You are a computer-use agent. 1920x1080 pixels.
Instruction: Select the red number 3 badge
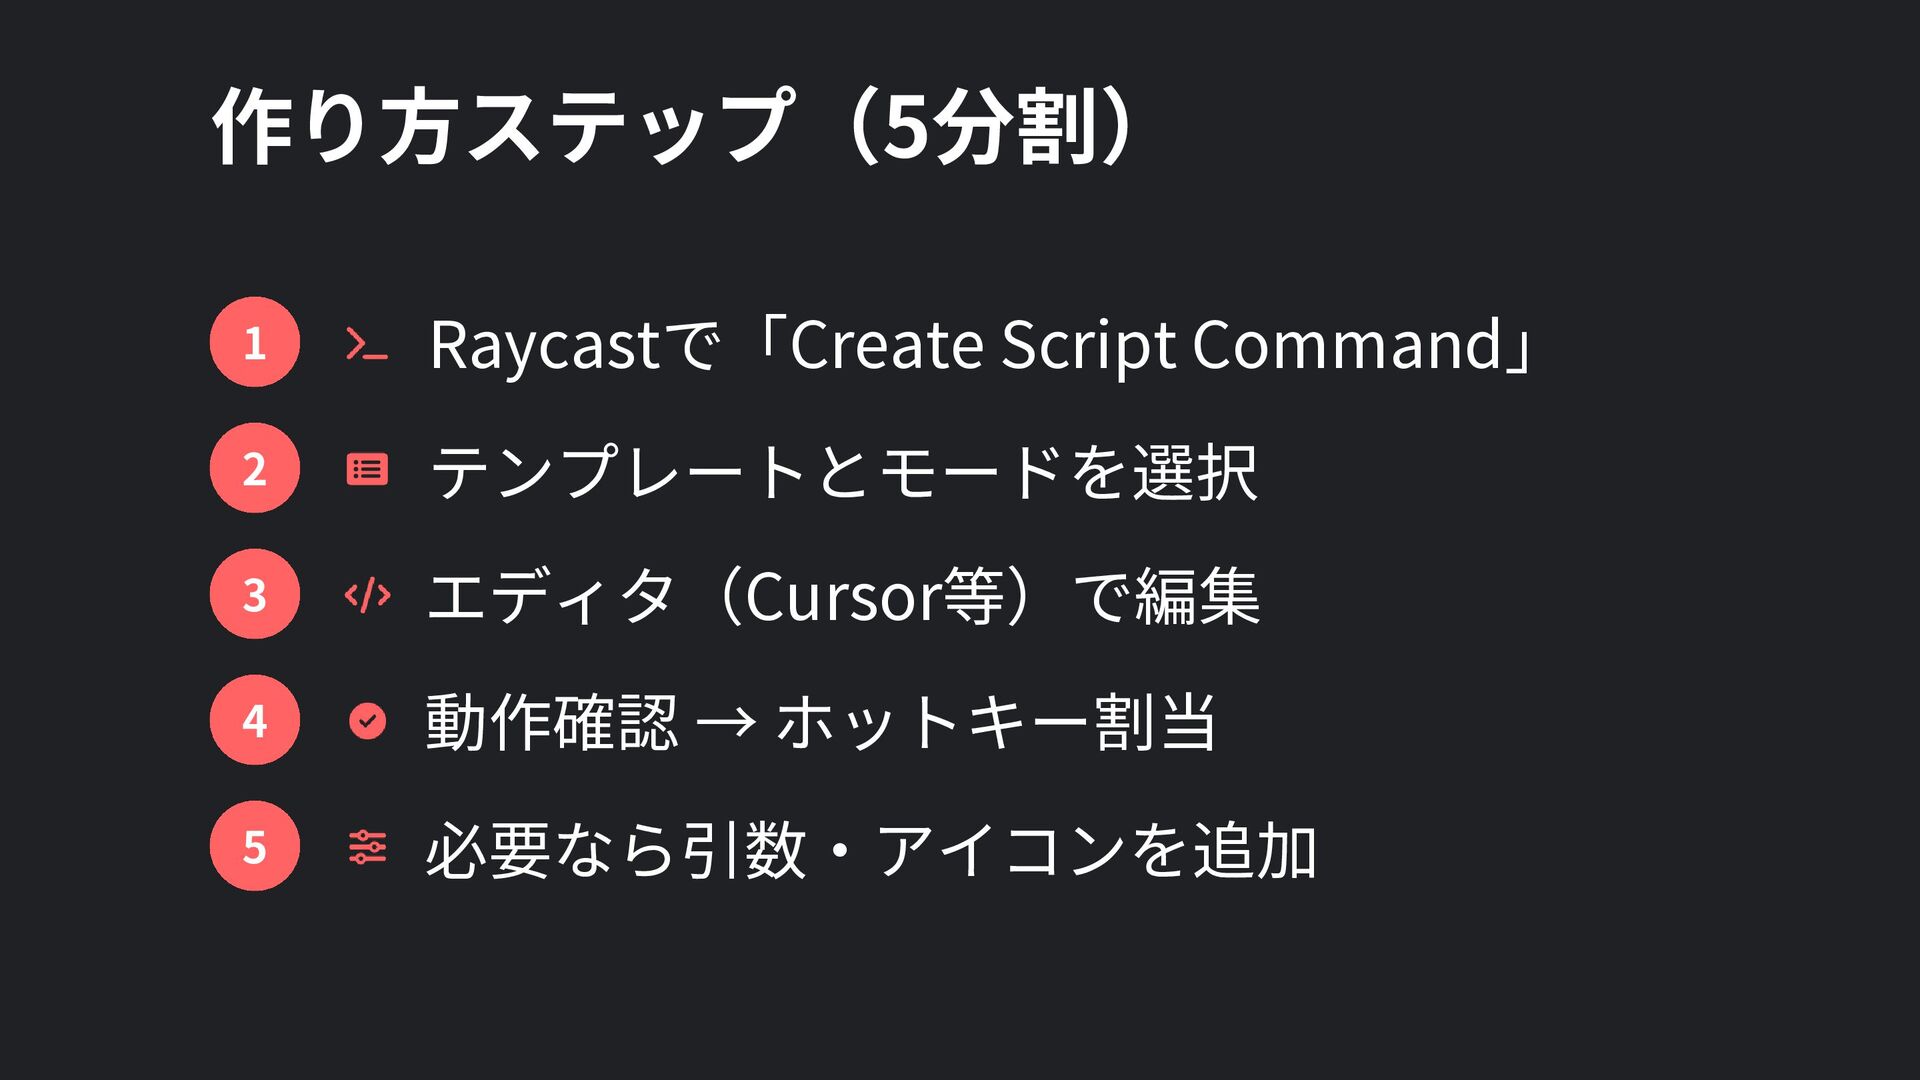coord(255,594)
